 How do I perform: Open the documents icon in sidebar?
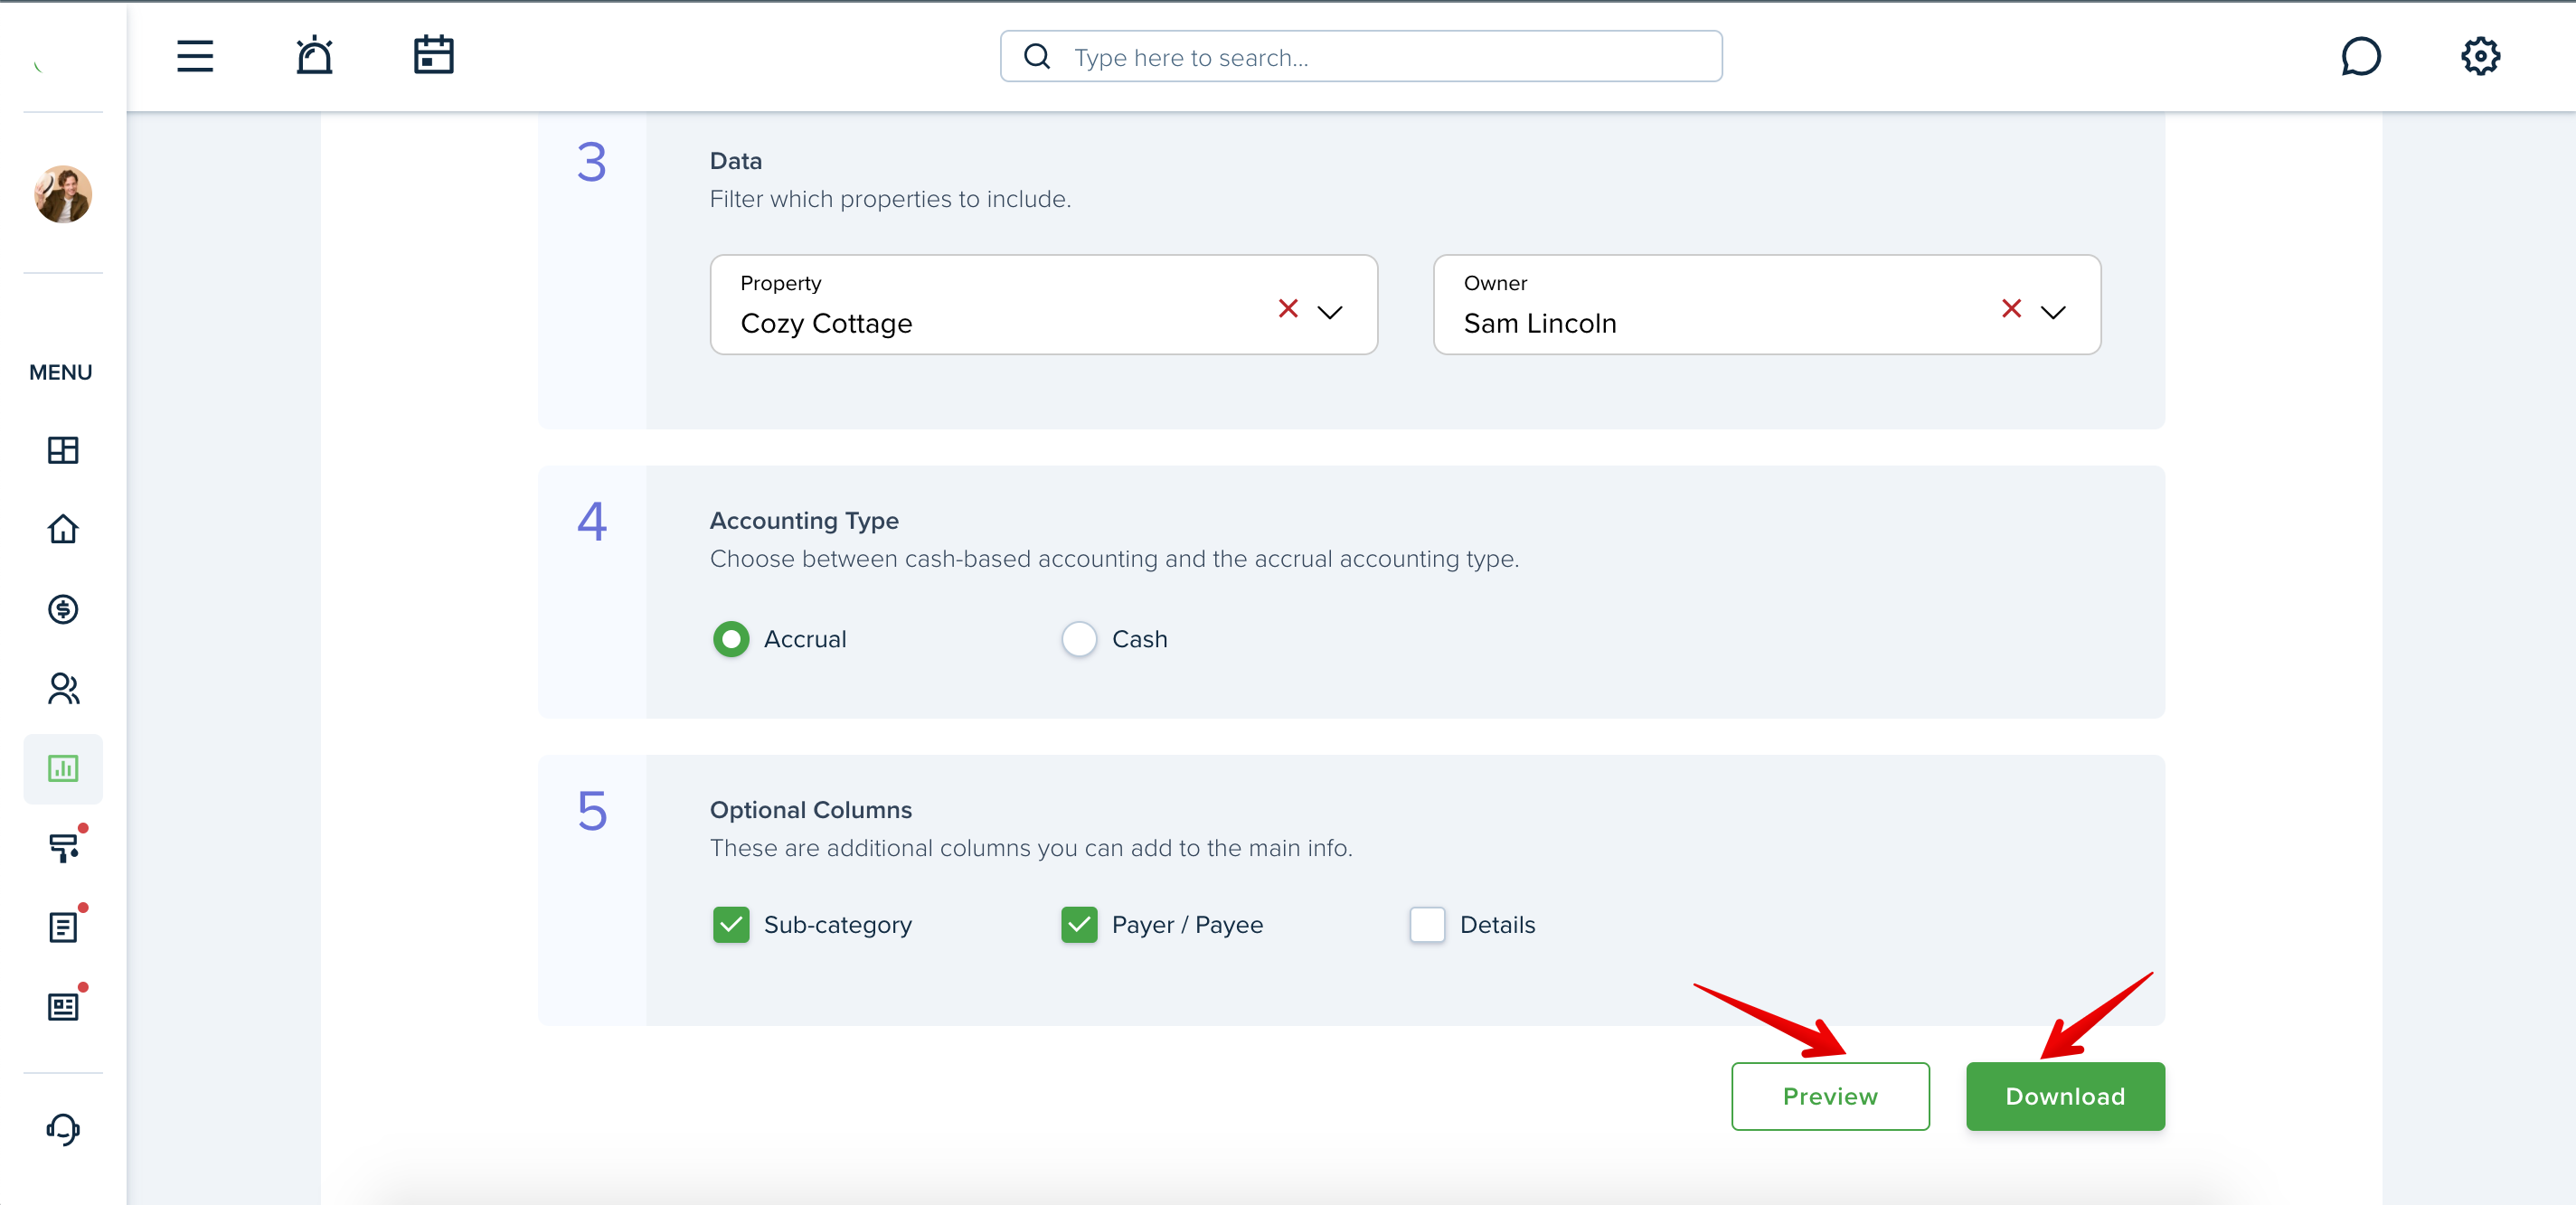tap(63, 927)
